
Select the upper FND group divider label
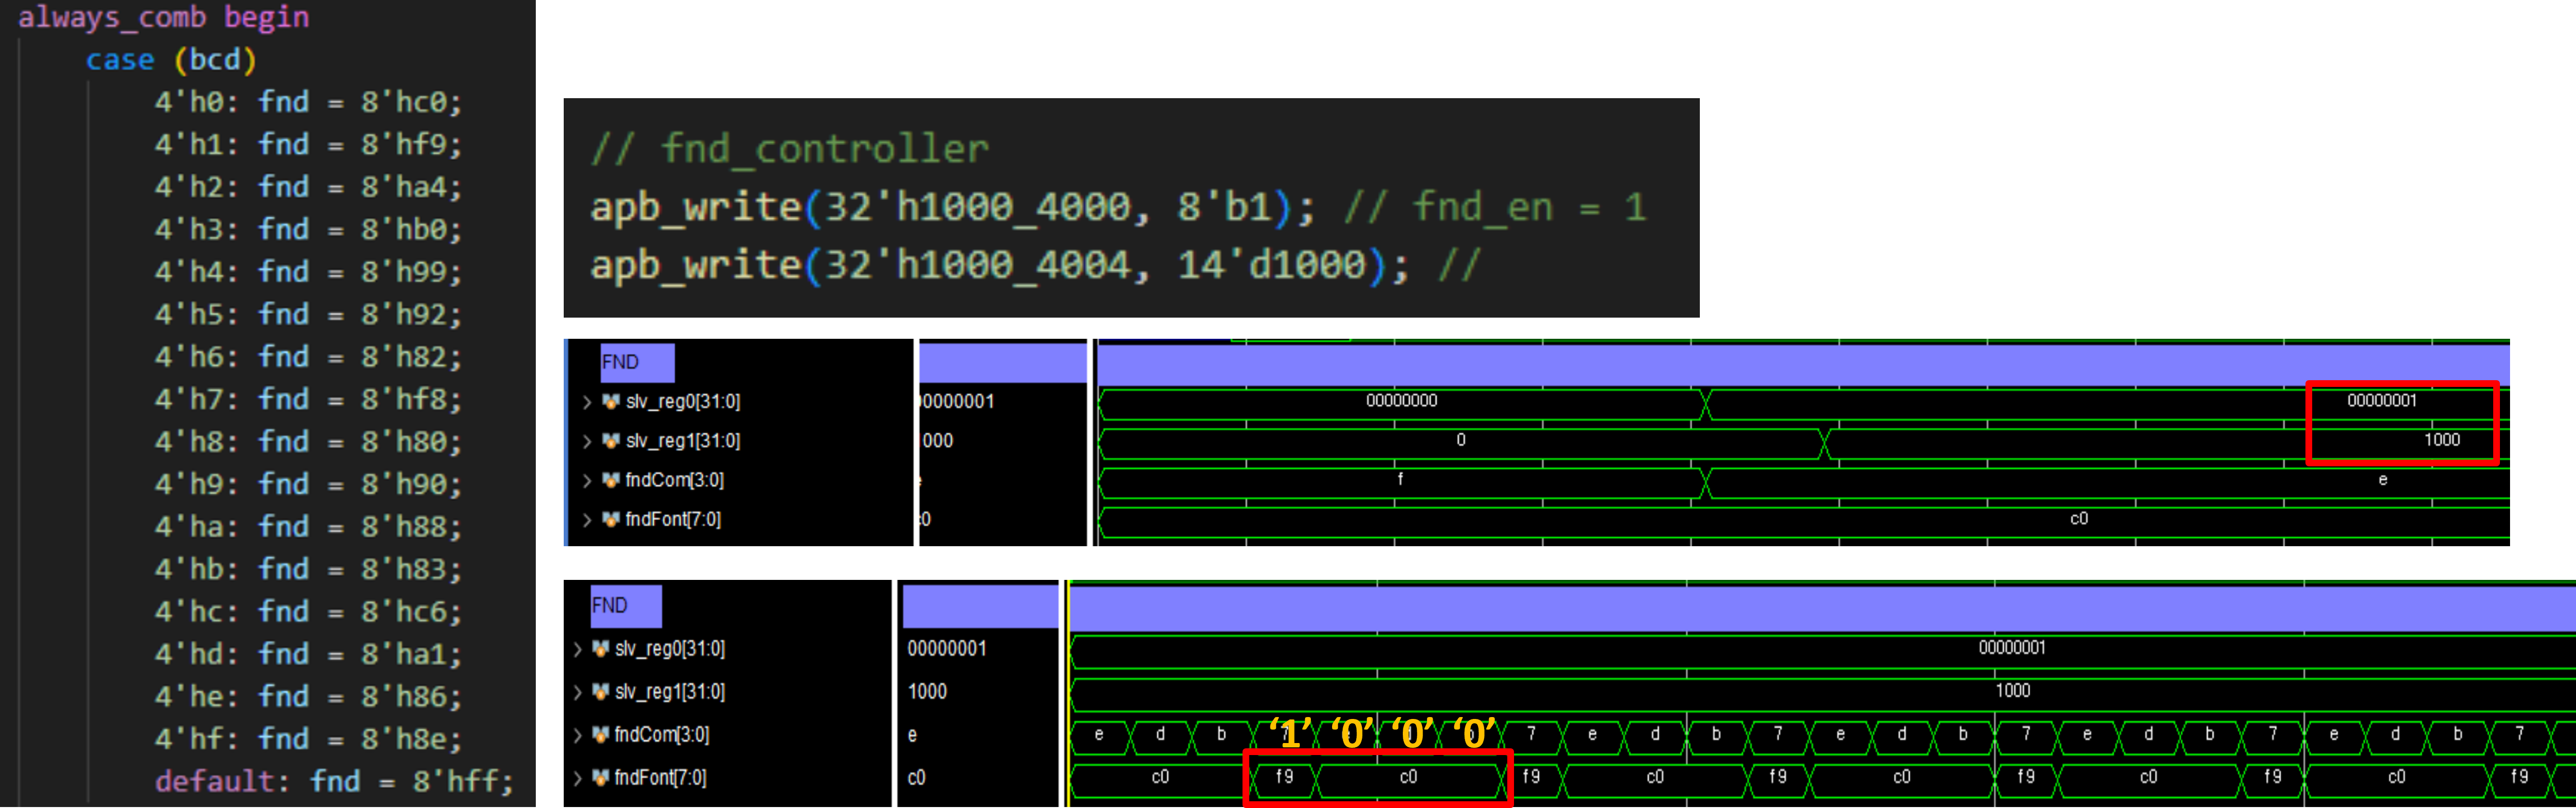tap(636, 362)
